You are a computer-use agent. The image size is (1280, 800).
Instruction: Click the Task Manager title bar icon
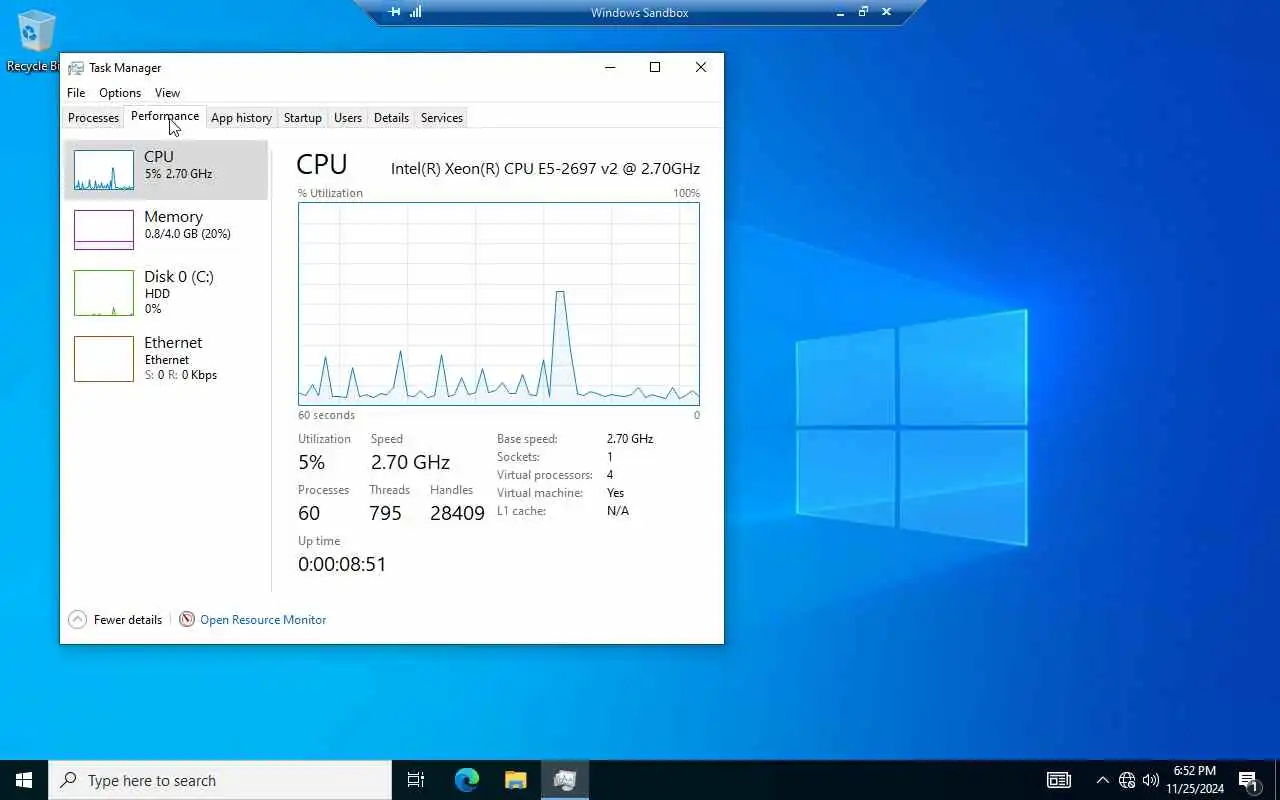point(76,68)
